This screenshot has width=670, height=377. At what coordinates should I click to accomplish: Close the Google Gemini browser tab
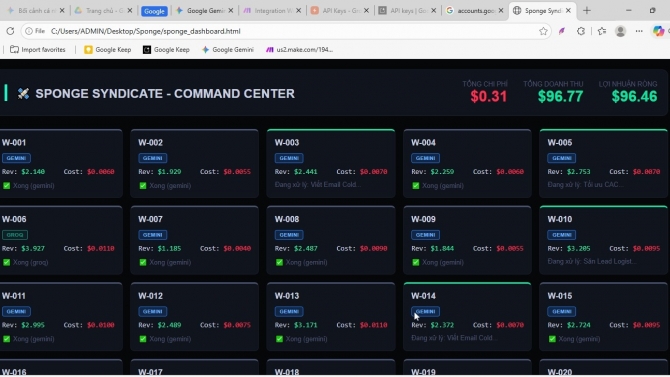point(231,11)
